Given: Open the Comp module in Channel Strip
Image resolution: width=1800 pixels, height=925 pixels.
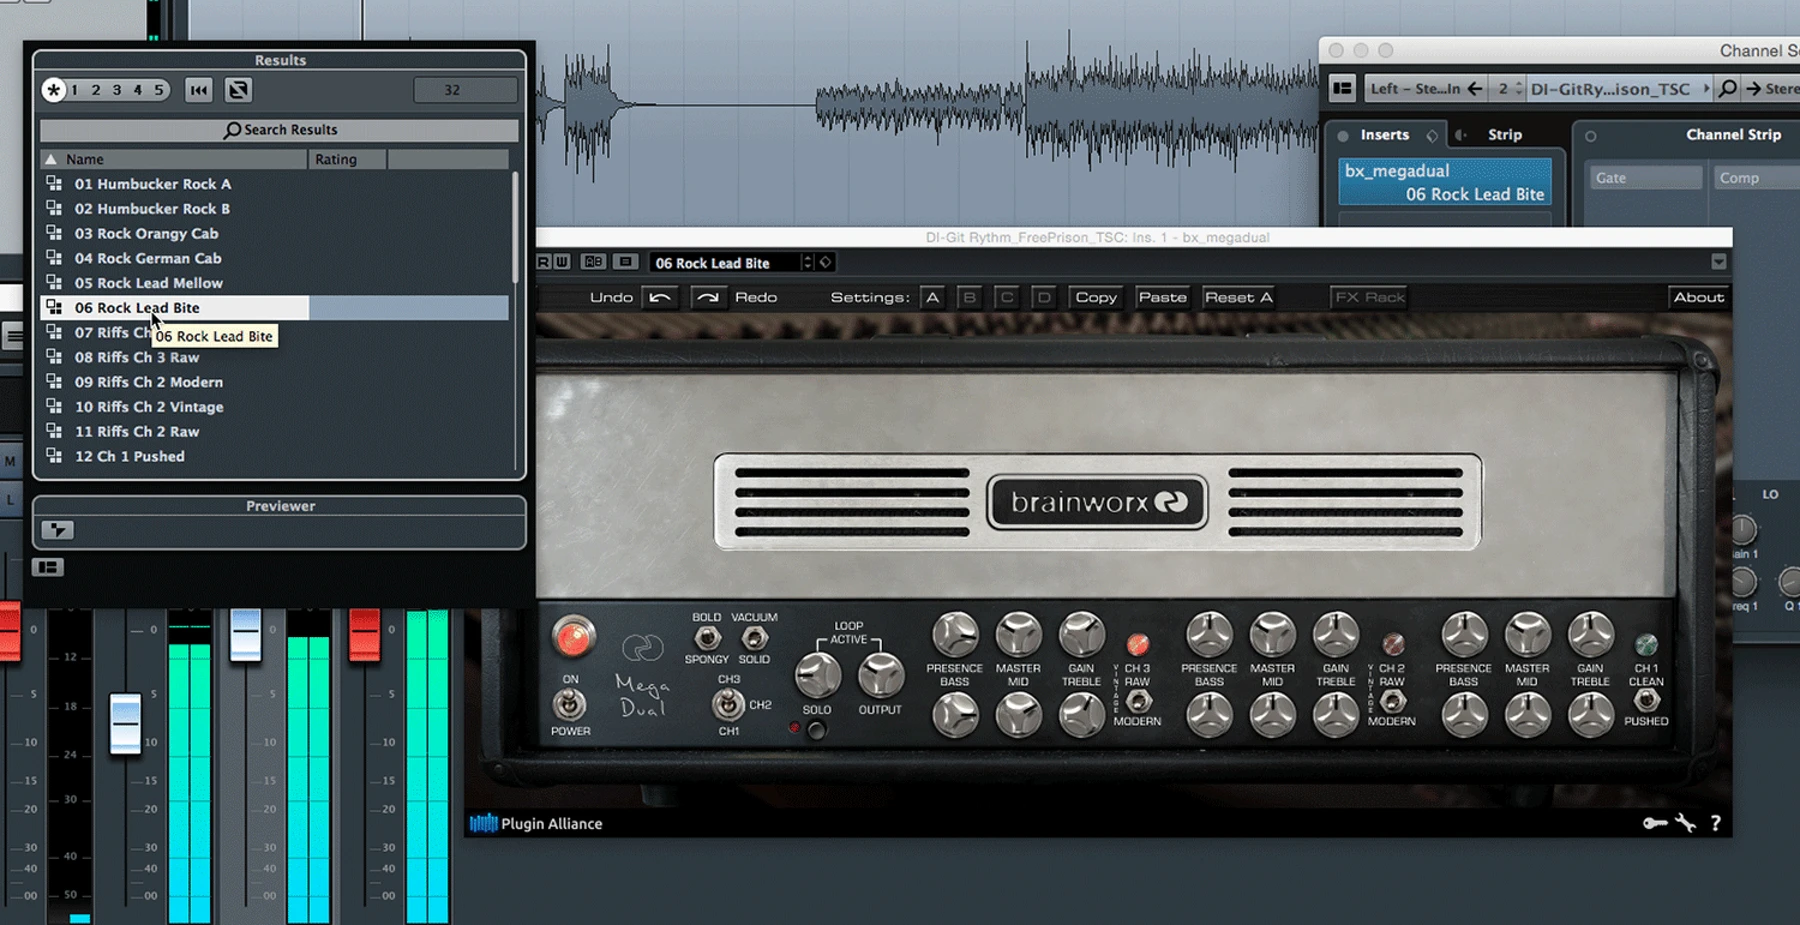Looking at the screenshot, I should 1755,178.
